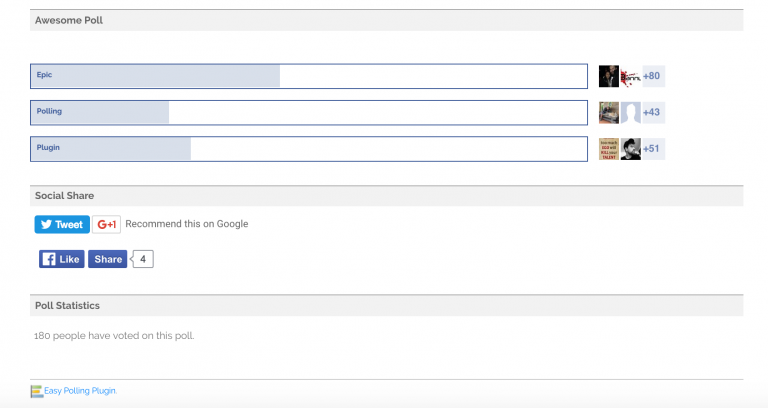The height and width of the screenshot is (408, 768).
Task: Open the +43 more voters badge
Action: [x=653, y=113]
